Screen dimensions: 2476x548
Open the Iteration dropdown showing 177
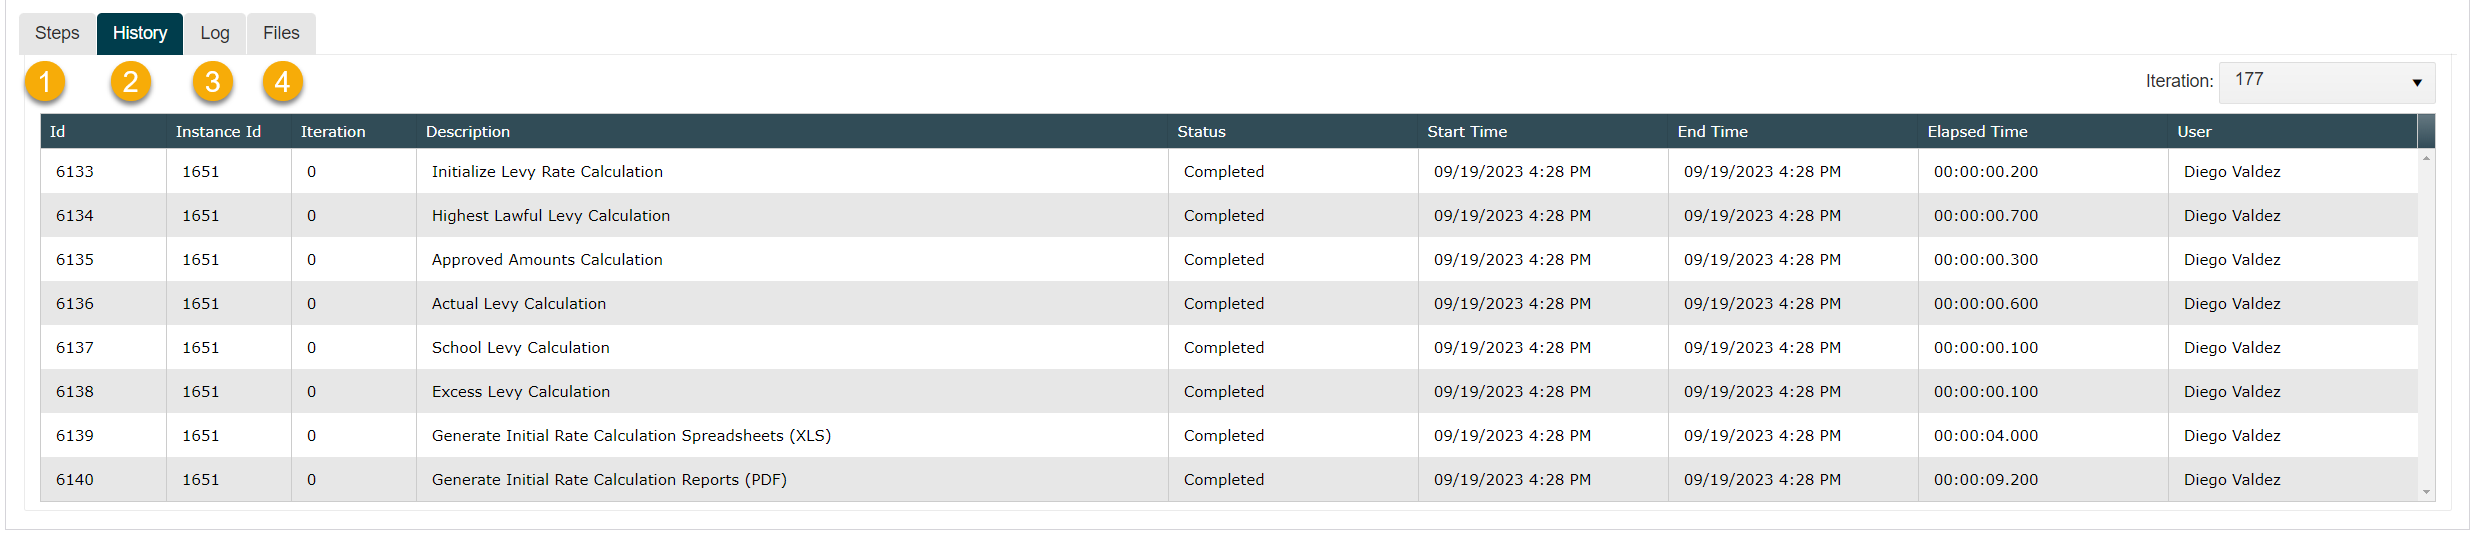pos(2326,82)
